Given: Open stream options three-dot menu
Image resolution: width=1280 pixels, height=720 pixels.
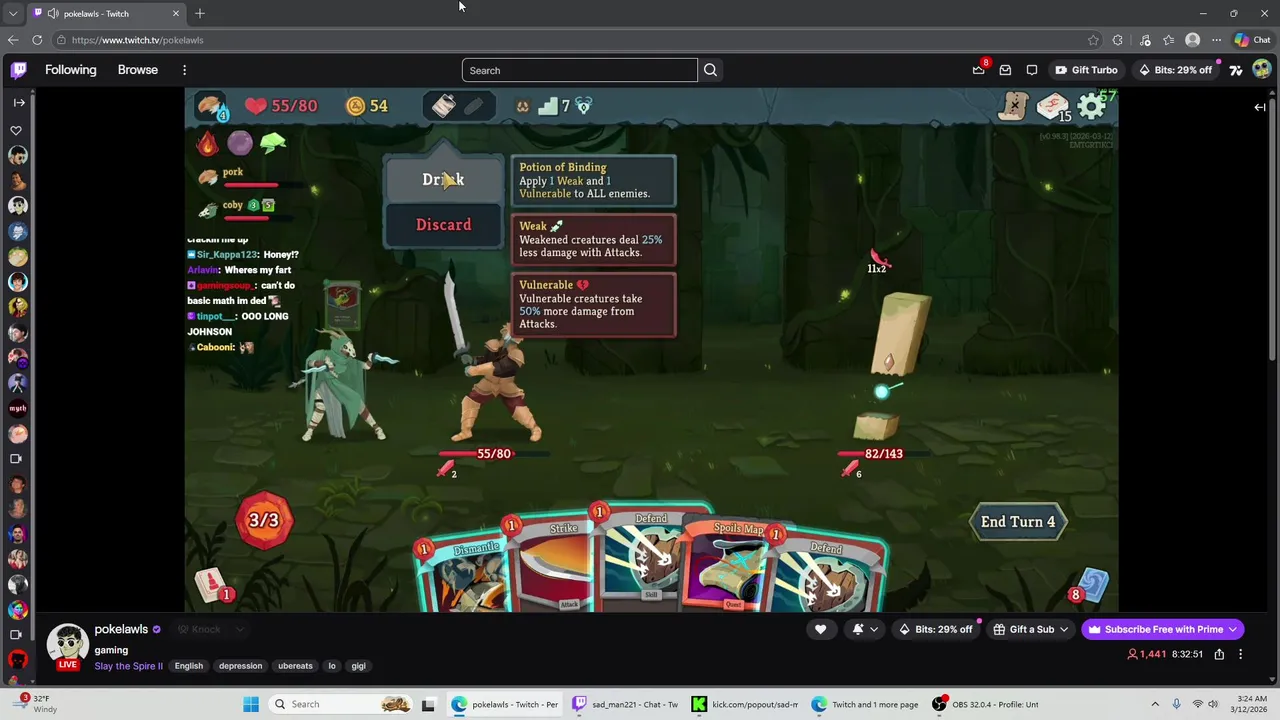Looking at the screenshot, I should point(1240,654).
